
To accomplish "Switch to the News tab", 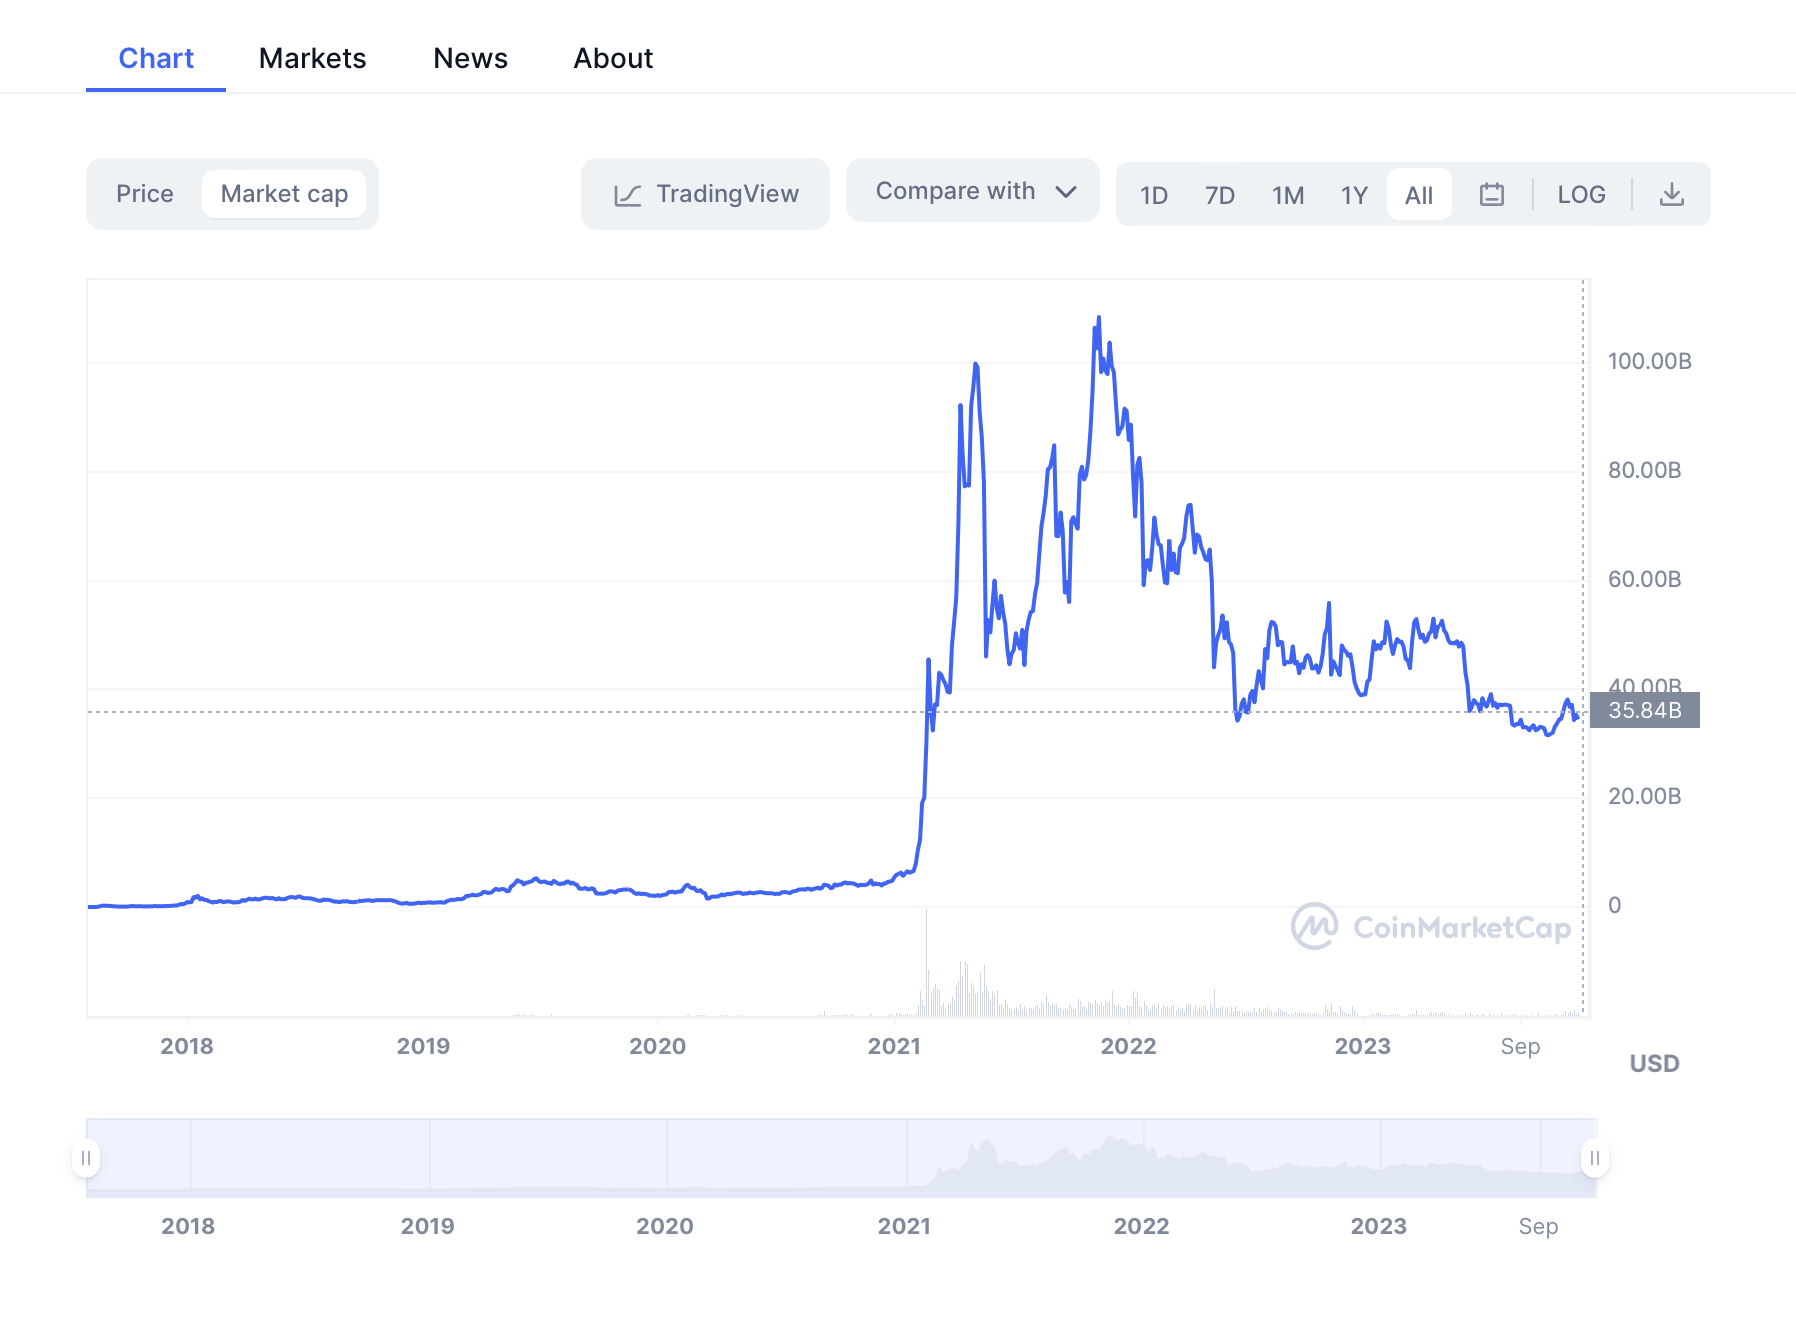I will click(470, 58).
